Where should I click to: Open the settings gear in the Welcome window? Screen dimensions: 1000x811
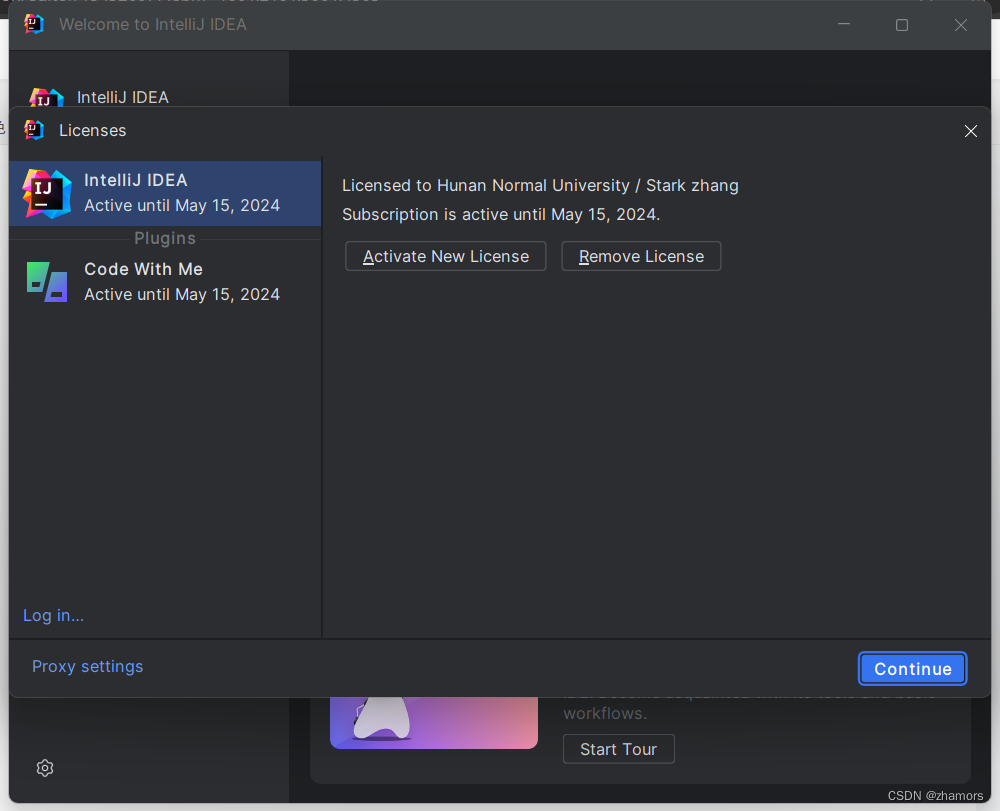pyautogui.click(x=45, y=768)
